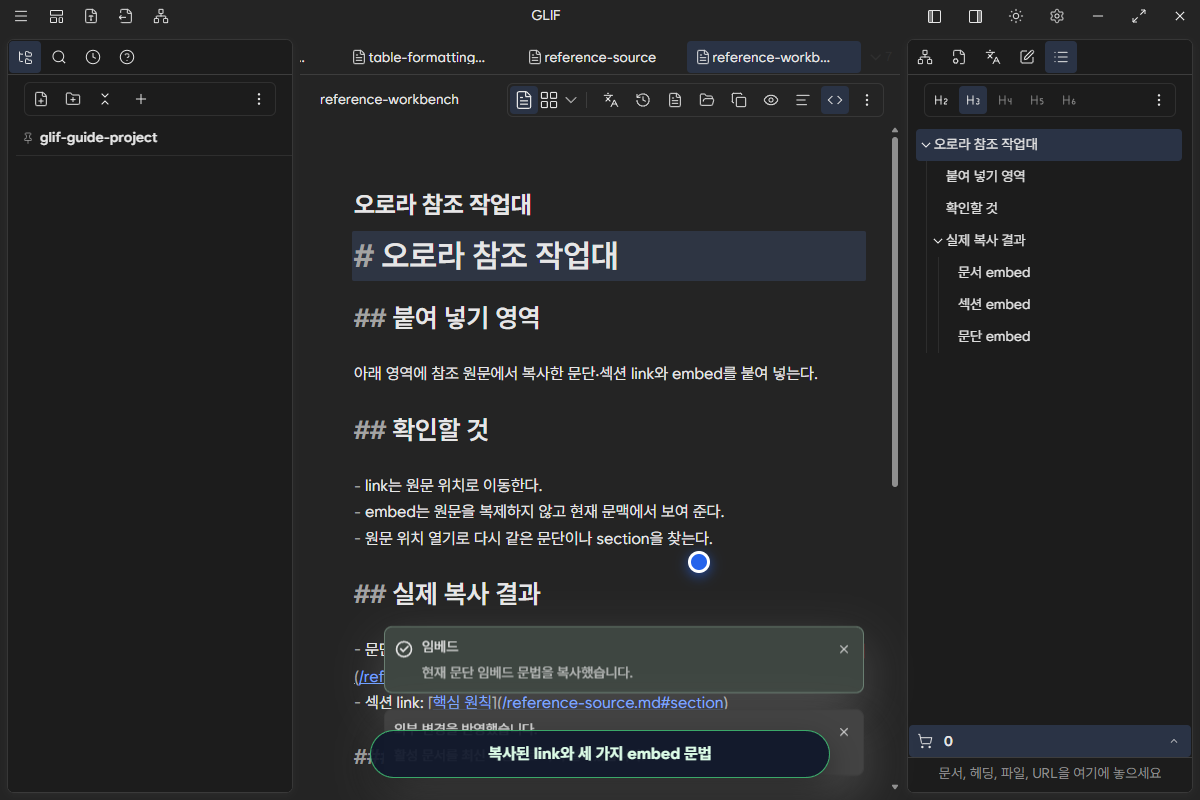Jump to 붙여 넣기 영역 in outline
The width and height of the screenshot is (1200, 800).
click(x=985, y=176)
